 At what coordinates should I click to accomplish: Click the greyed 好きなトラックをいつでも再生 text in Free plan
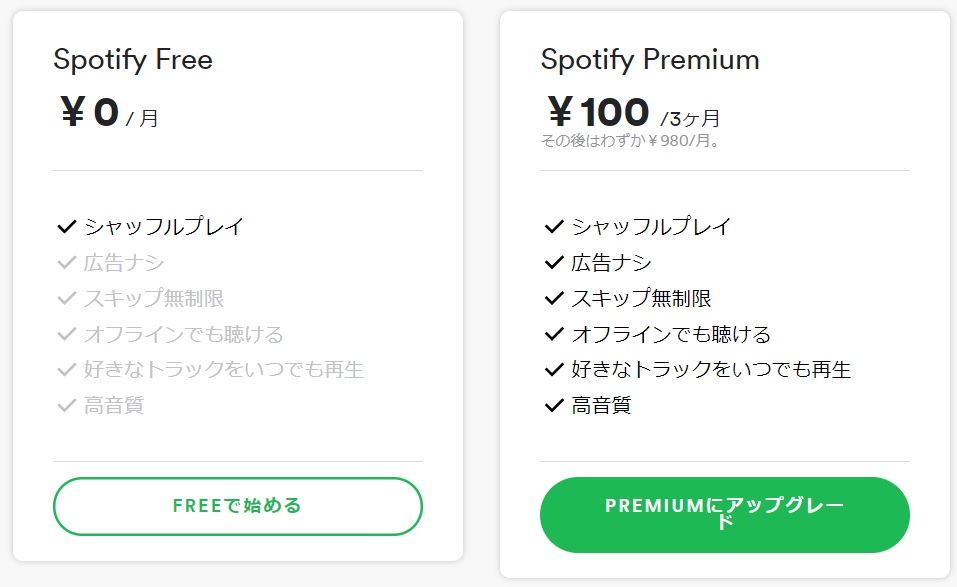pyautogui.click(x=224, y=370)
